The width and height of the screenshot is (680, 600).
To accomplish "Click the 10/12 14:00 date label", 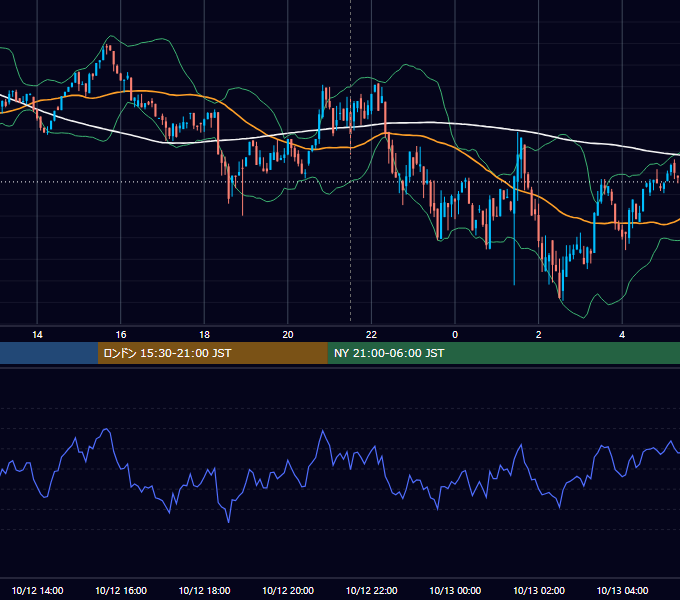I will pyautogui.click(x=37, y=590).
